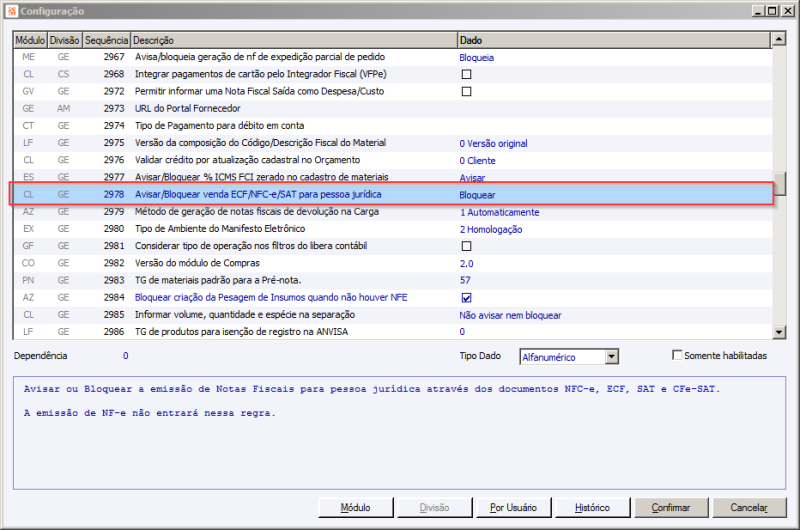Open the Tipo Dado Alfanumérico dropdown

pos(612,357)
